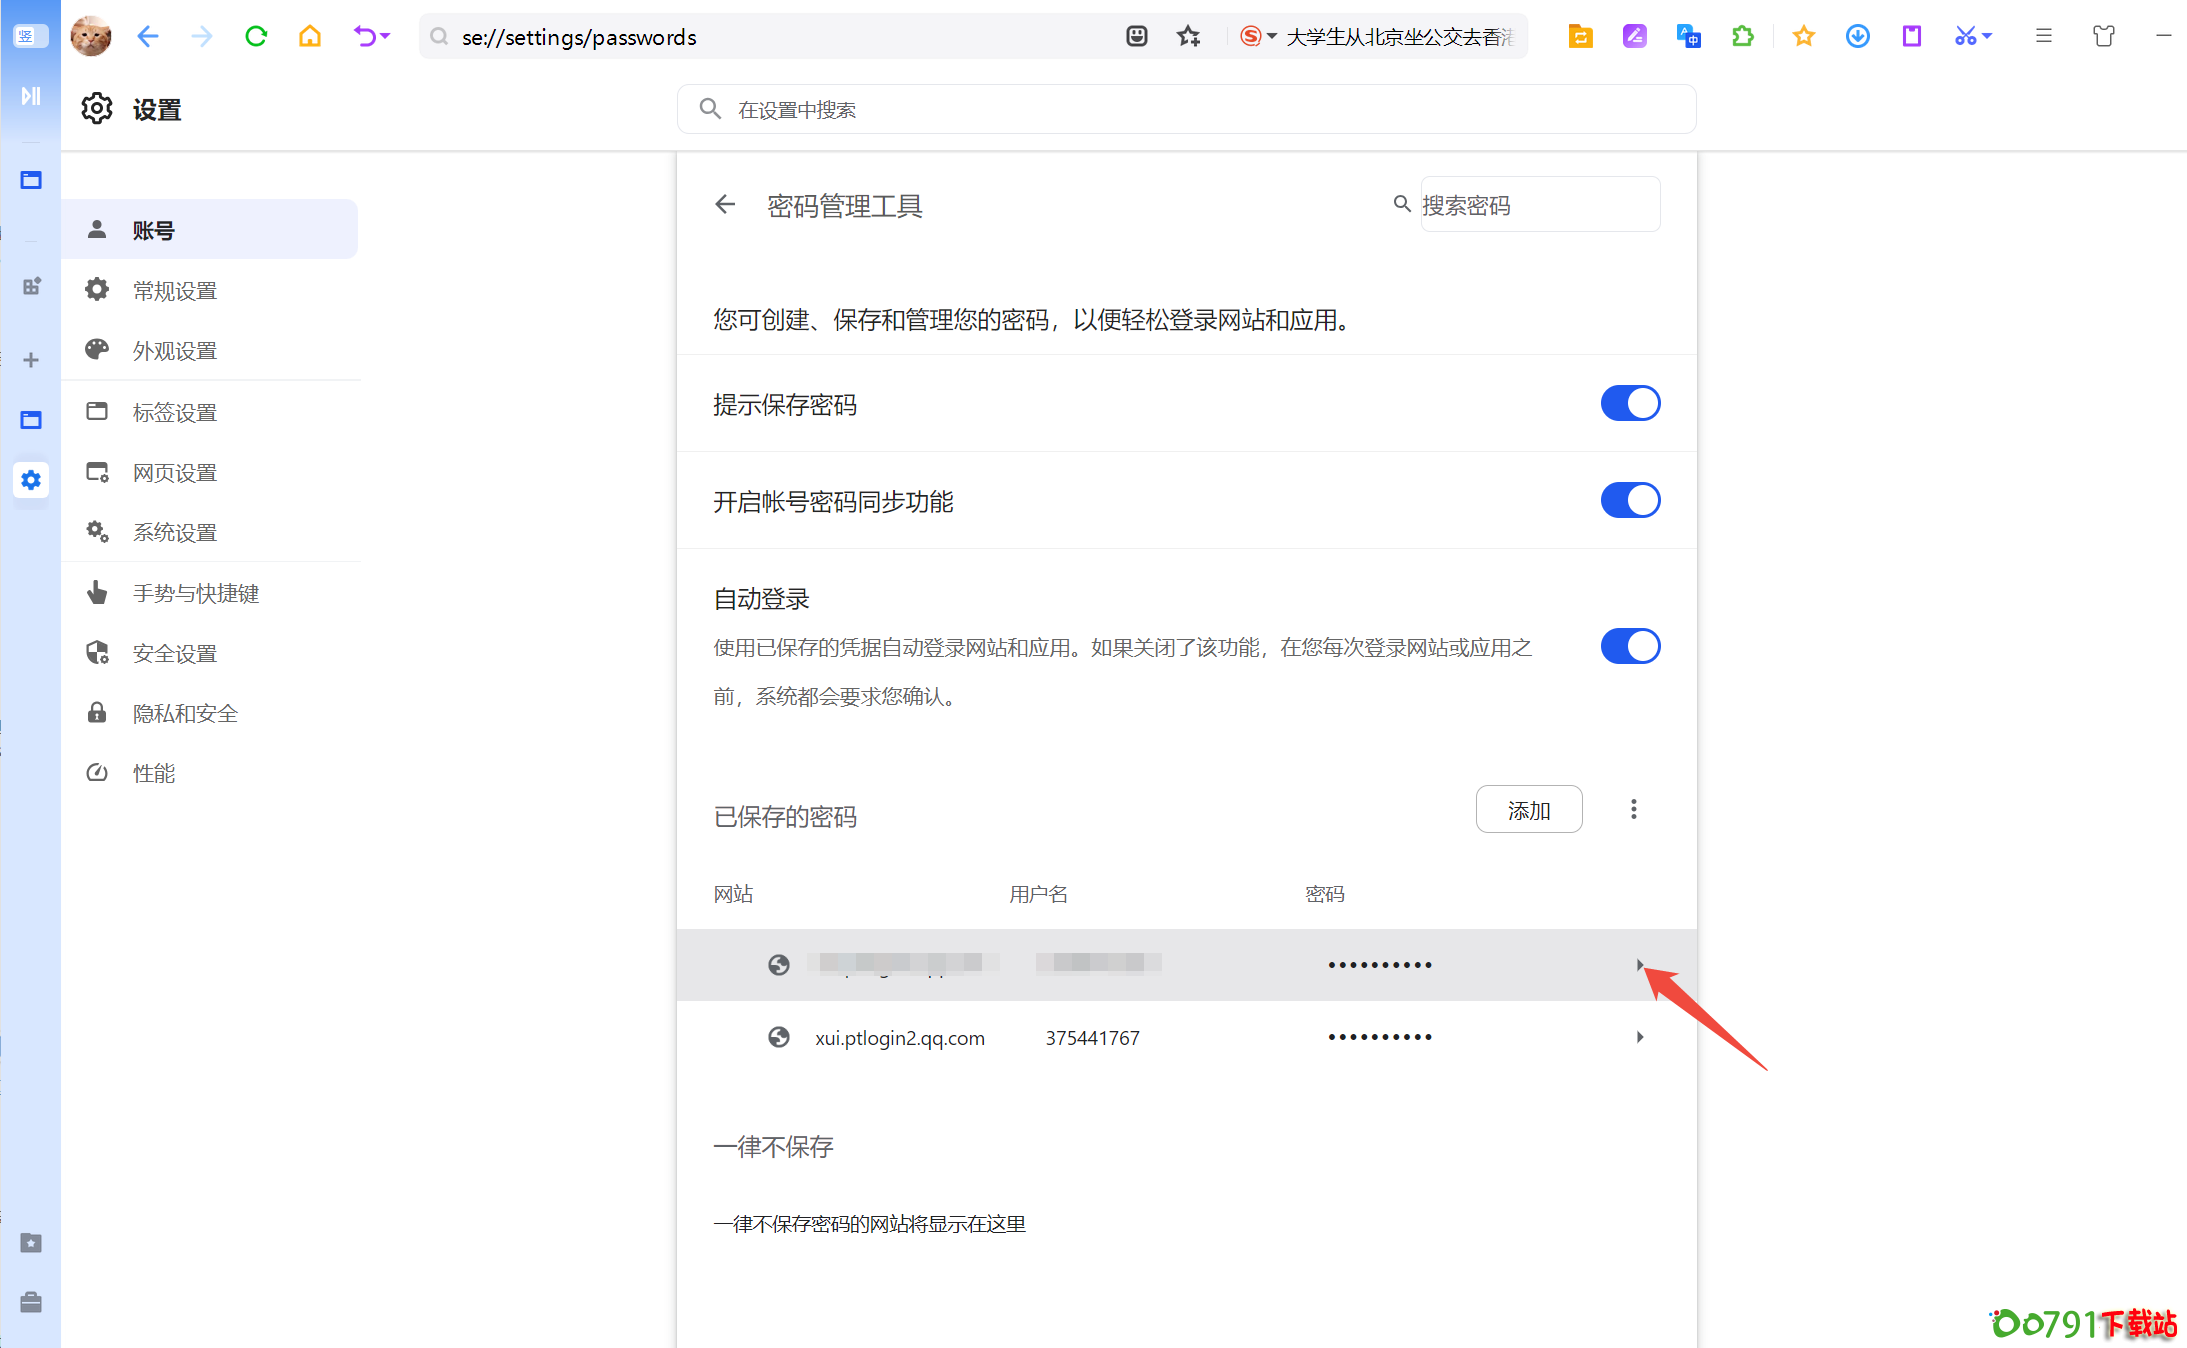Image resolution: width=2187 pixels, height=1348 pixels.
Task: Open the translate extension icon
Action: tap(1688, 37)
